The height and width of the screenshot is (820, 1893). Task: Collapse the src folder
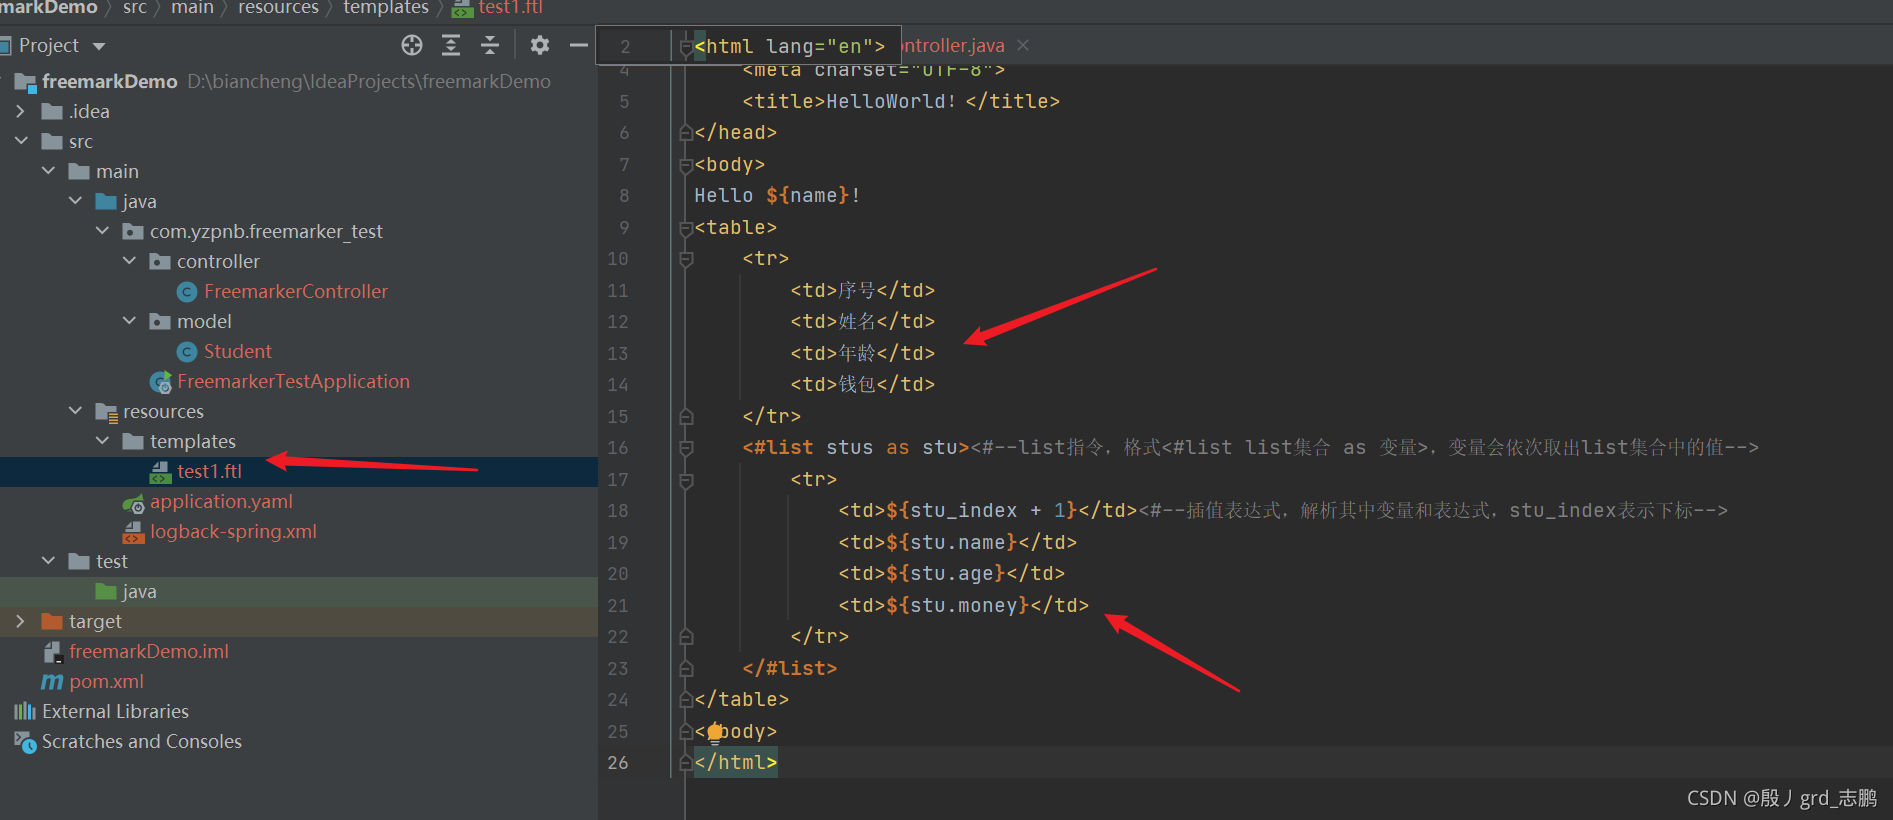[x=20, y=141]
